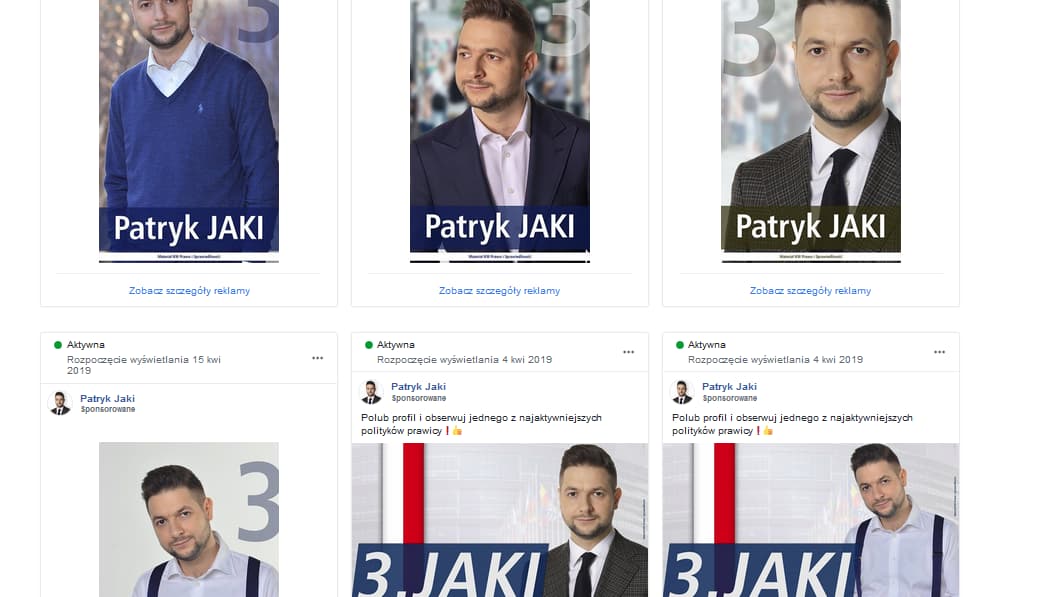Click Patryk Jaki avatar in bottom-middle ad

pos(371,392)
